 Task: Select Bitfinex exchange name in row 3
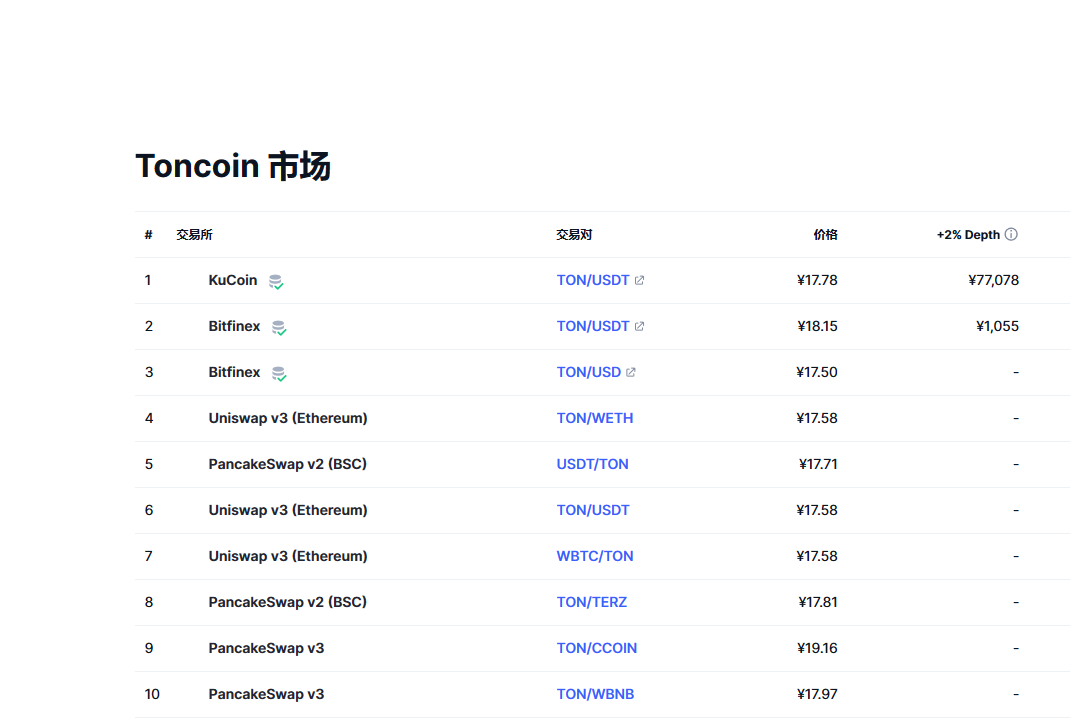click(234, 372)
